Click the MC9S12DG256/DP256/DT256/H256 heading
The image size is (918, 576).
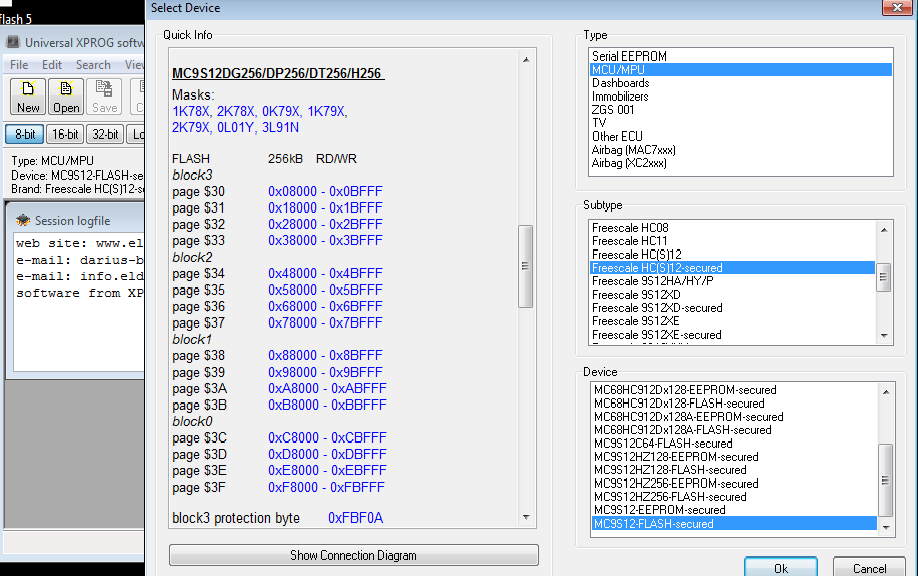pos(278,74)
